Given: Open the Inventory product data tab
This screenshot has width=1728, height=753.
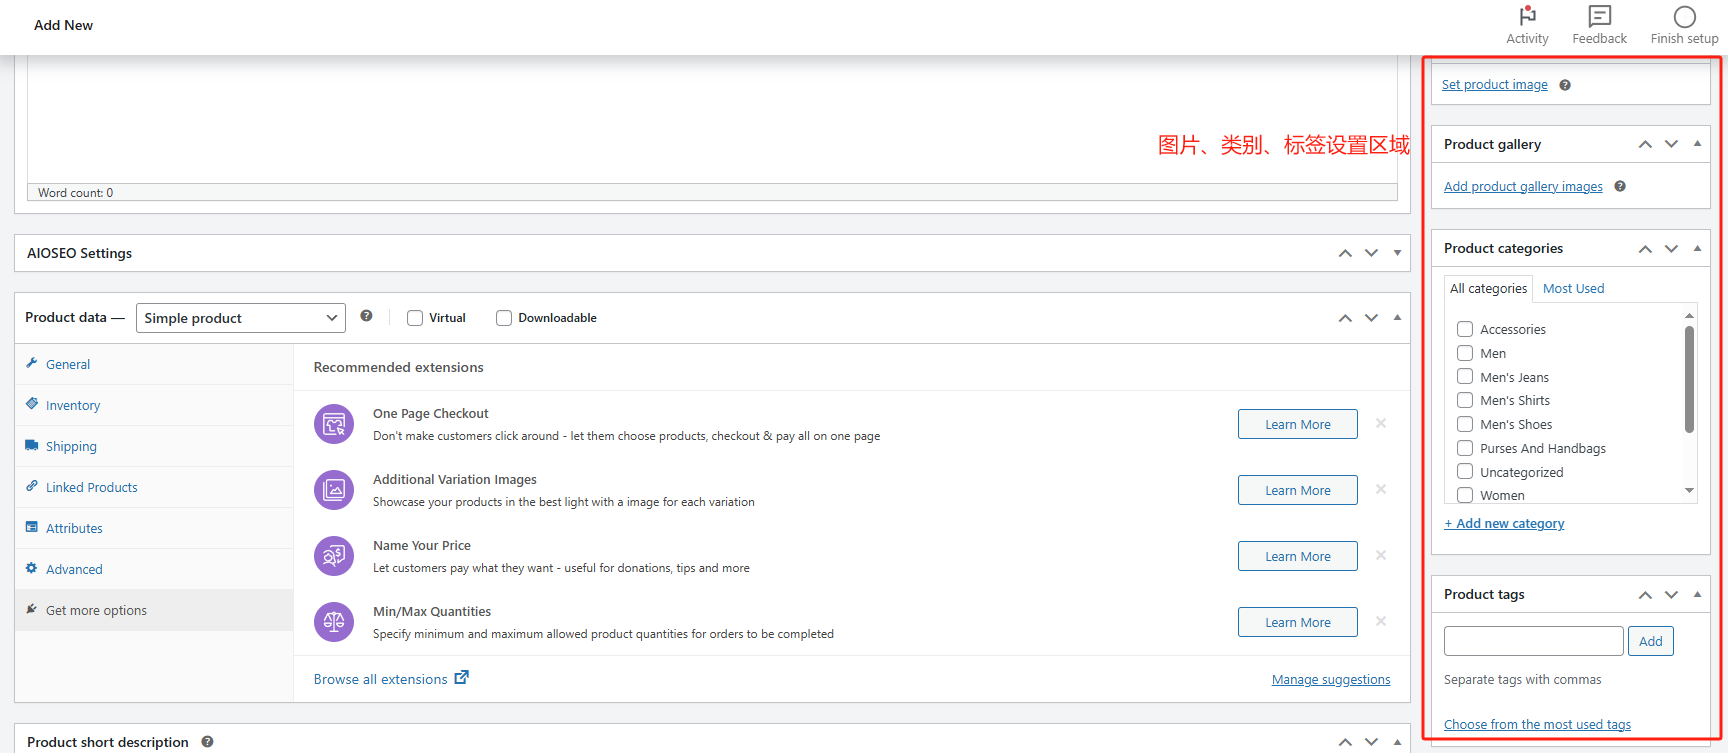Looking at the screenshot, I should click(73, 405).
